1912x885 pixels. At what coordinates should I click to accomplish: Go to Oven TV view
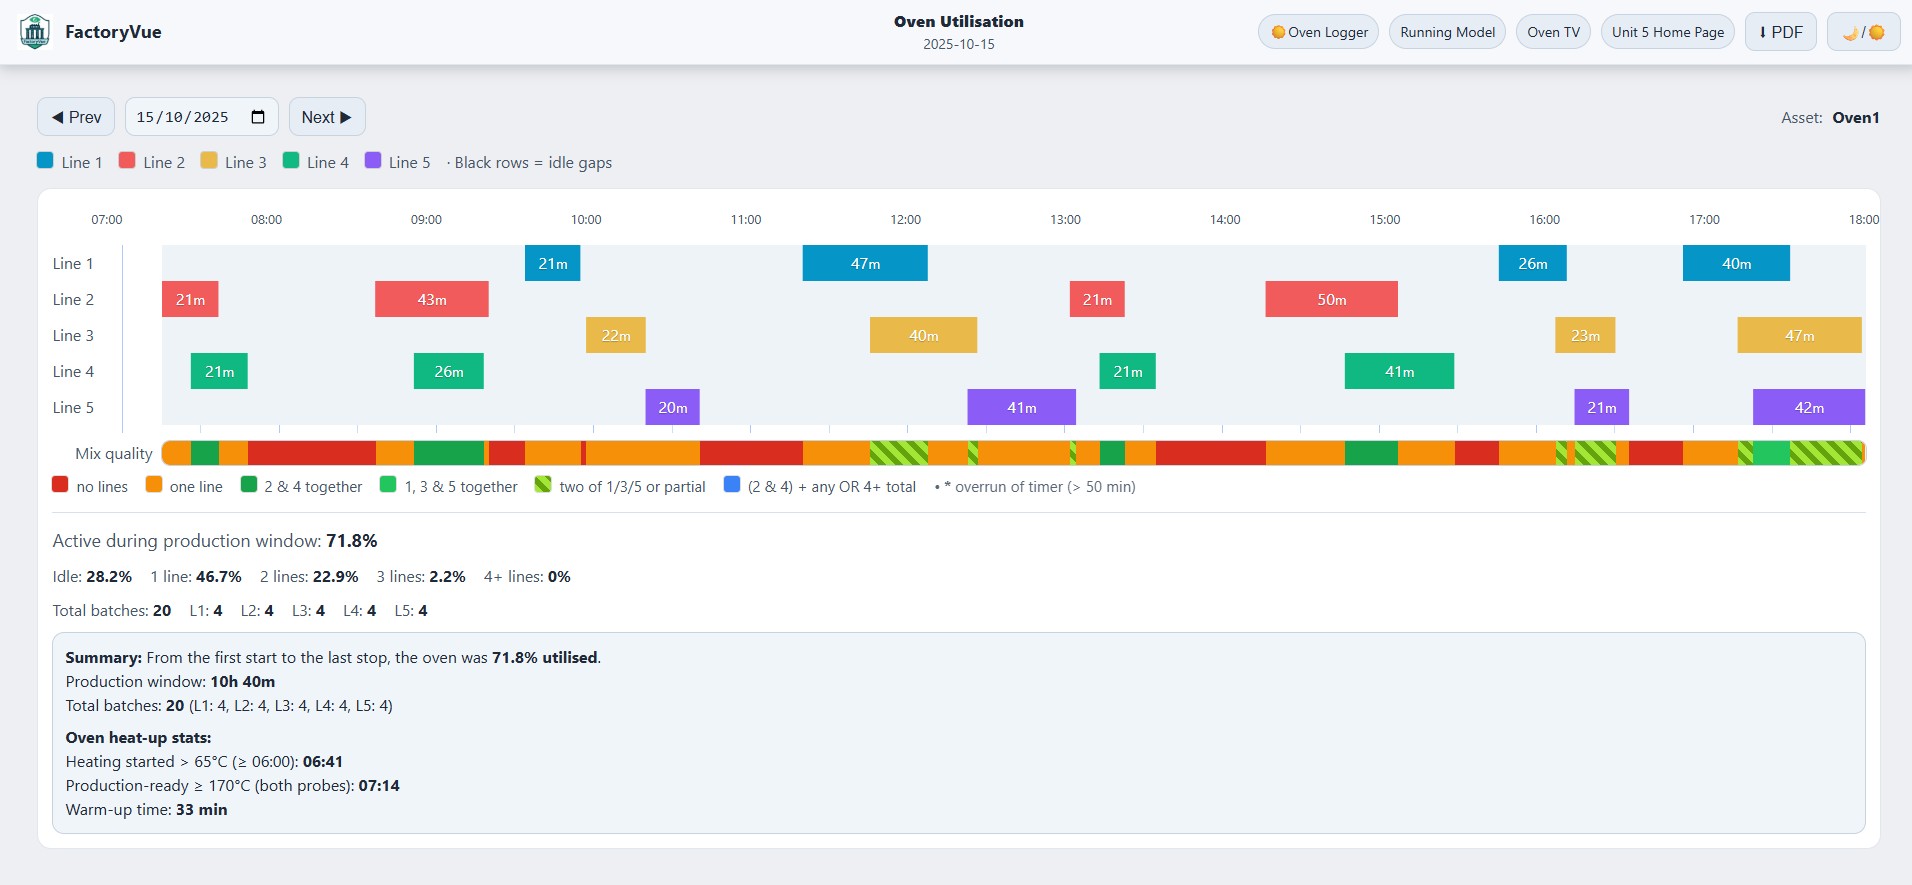click(x=1552, y=32)
